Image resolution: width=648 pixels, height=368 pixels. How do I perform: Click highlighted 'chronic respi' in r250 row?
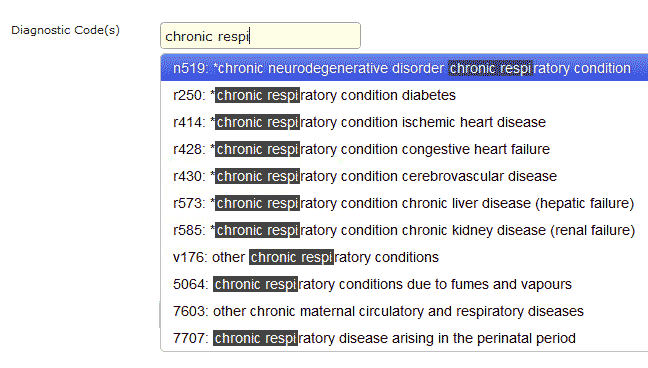[x=257, y=95]
